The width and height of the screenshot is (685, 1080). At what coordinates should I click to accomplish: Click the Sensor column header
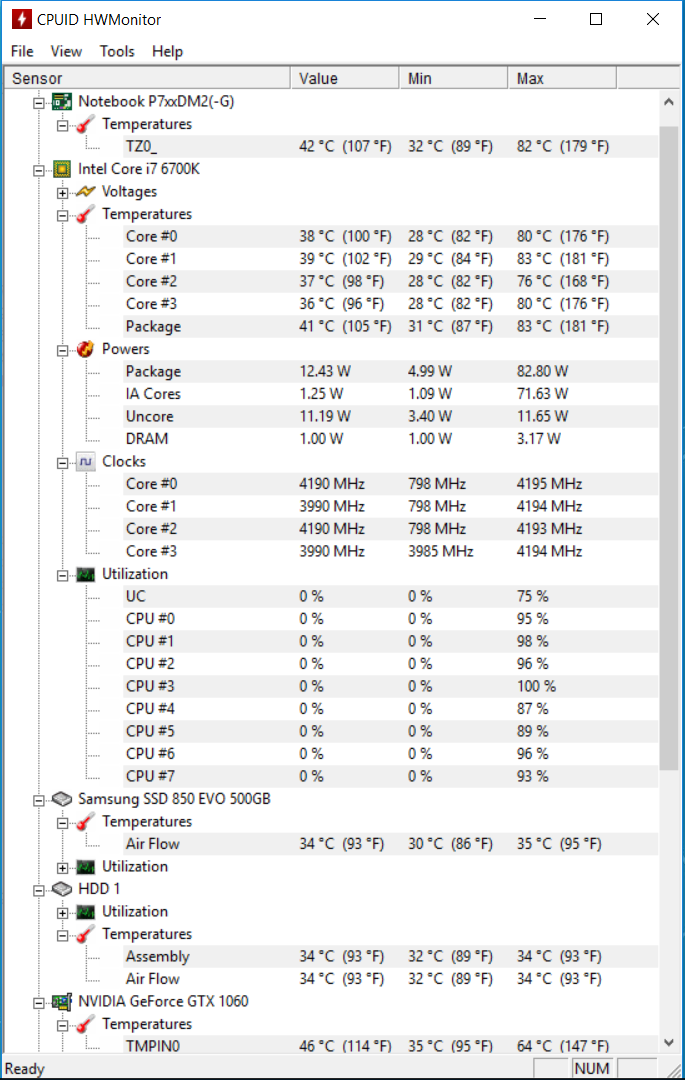(147, 79)
